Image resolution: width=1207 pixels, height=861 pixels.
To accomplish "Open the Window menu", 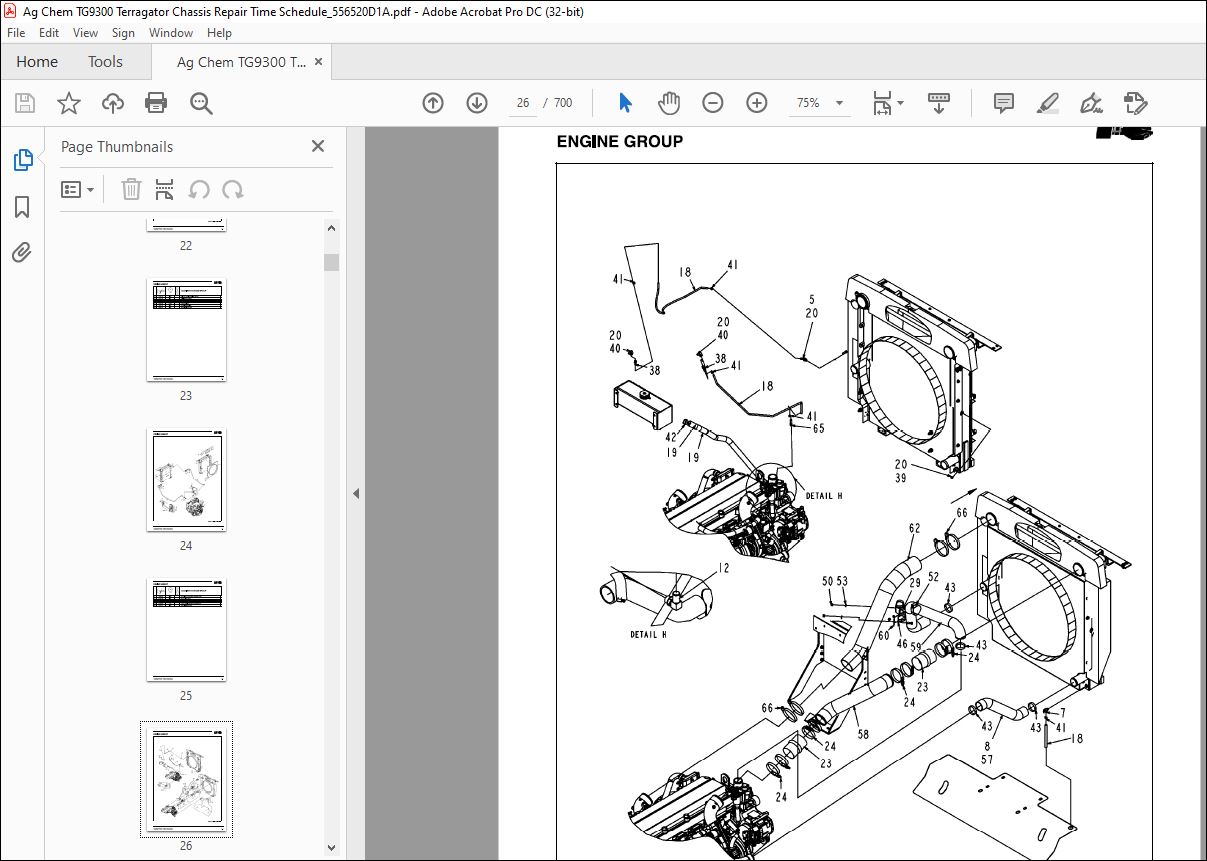I will coord(171,33).
